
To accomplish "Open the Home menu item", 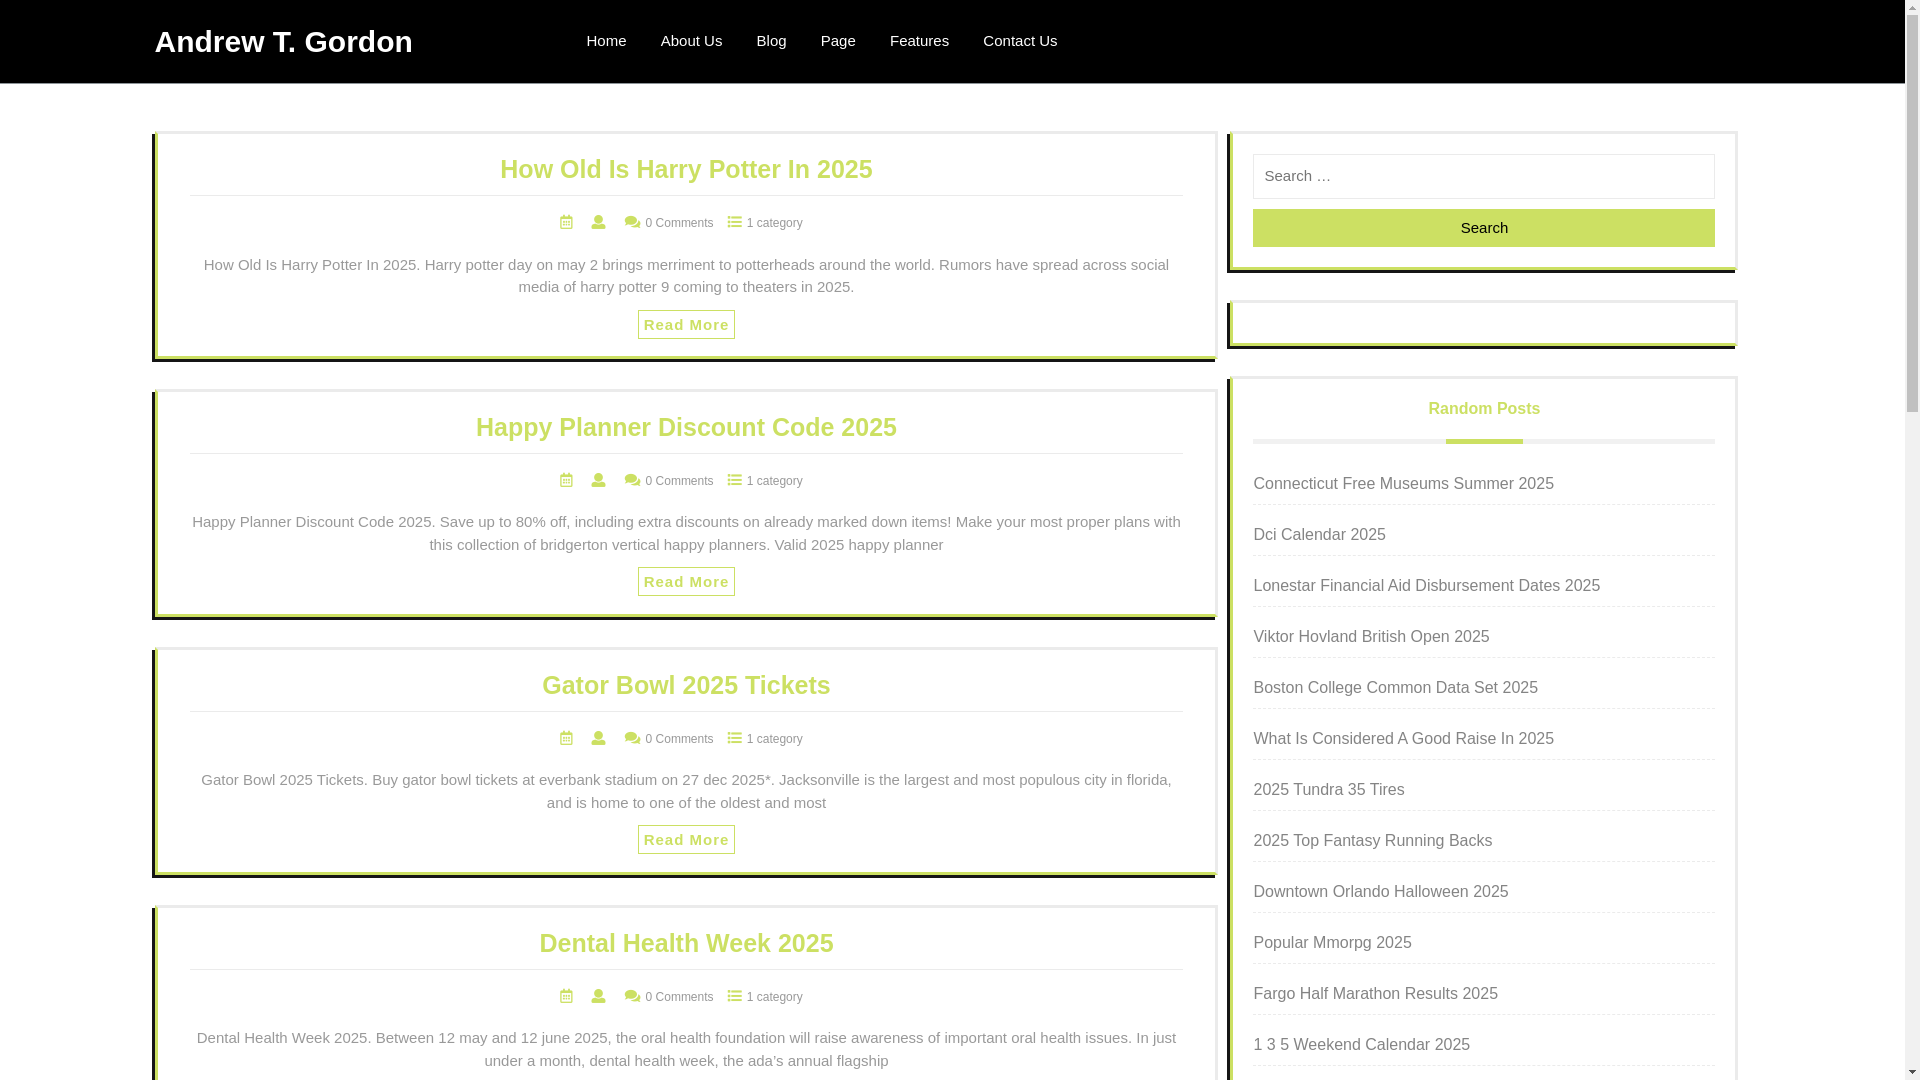I will click(x=606, y=41).
